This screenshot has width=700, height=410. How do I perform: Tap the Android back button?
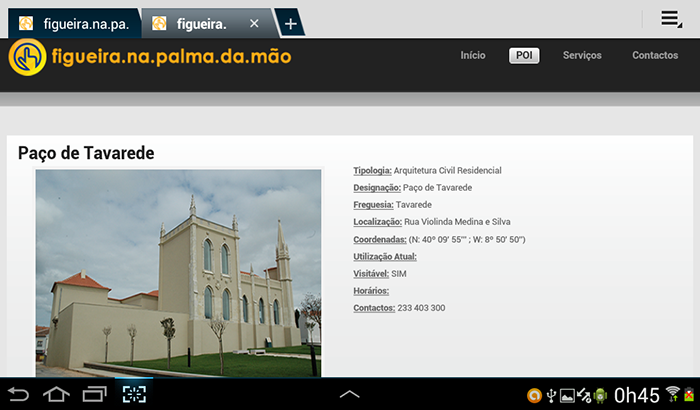[x=19, y=394]
